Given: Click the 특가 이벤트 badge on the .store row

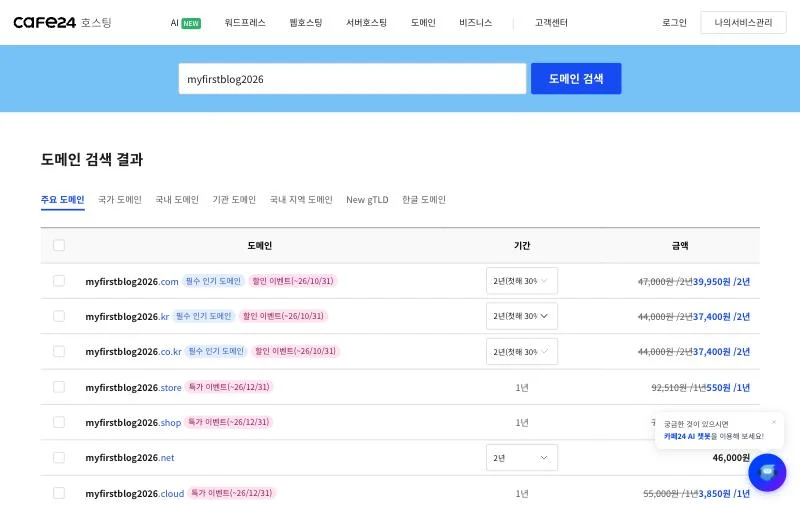Looking at the screenshot, I should click(229, 387).
